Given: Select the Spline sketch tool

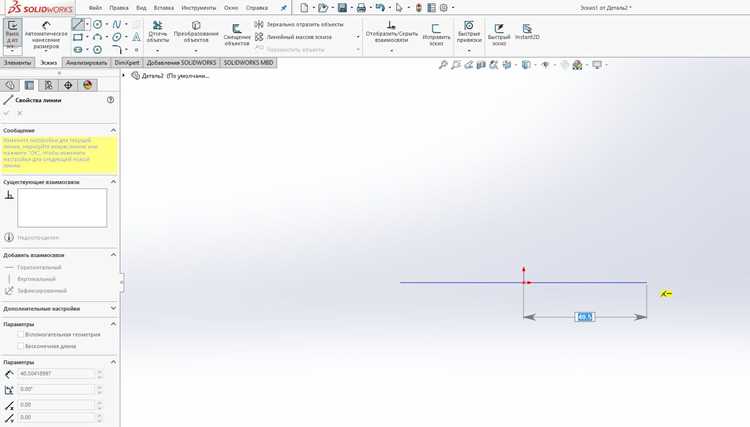Looking at the screenshot, I should [117, 24].
